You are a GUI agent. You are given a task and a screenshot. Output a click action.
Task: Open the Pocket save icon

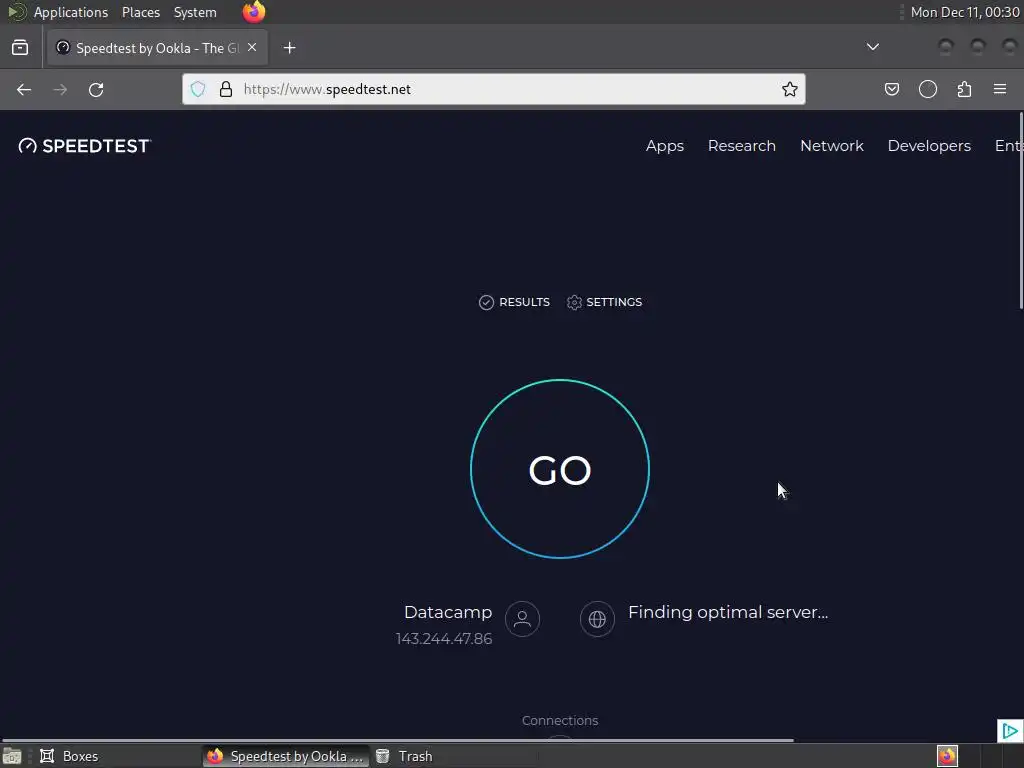tap(891, 89)
